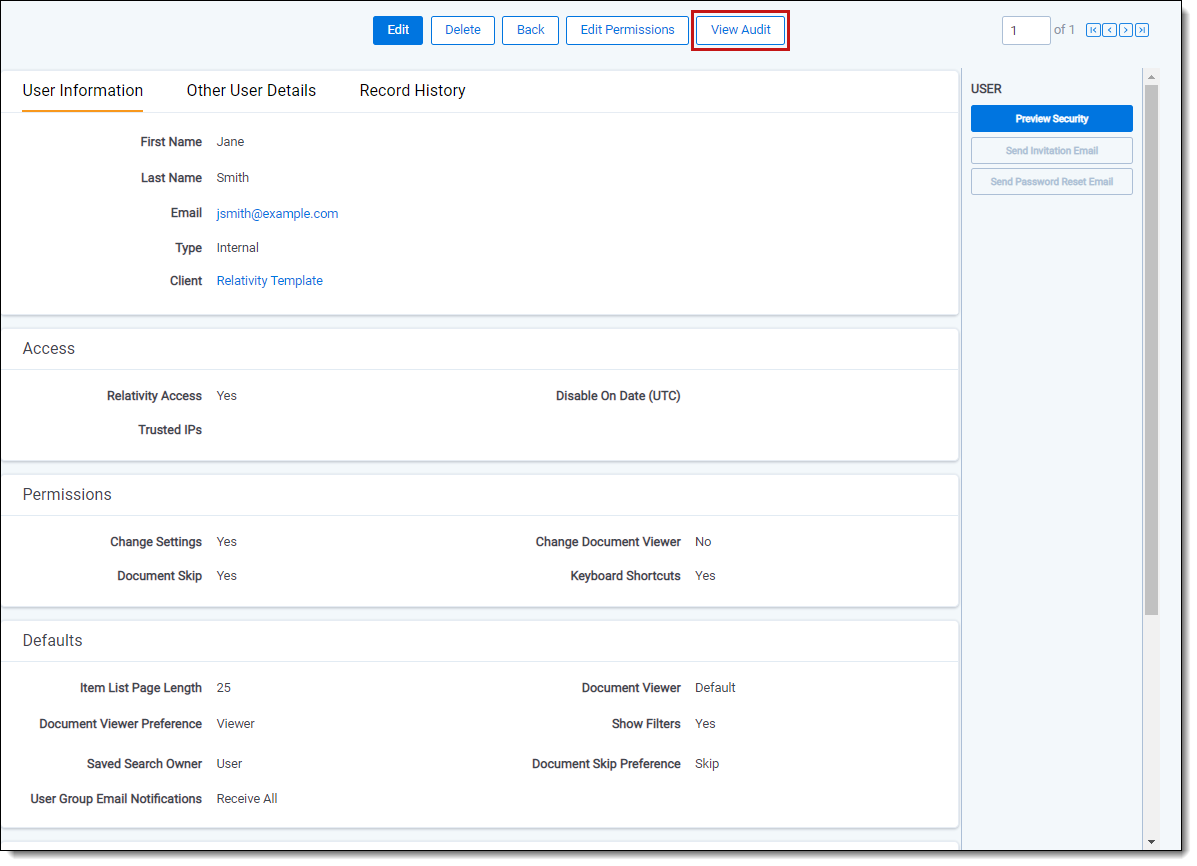The width and height of the screenshot is (1197, 866).
Task: Open the Relativity Template client link
Action: [269, 281]
